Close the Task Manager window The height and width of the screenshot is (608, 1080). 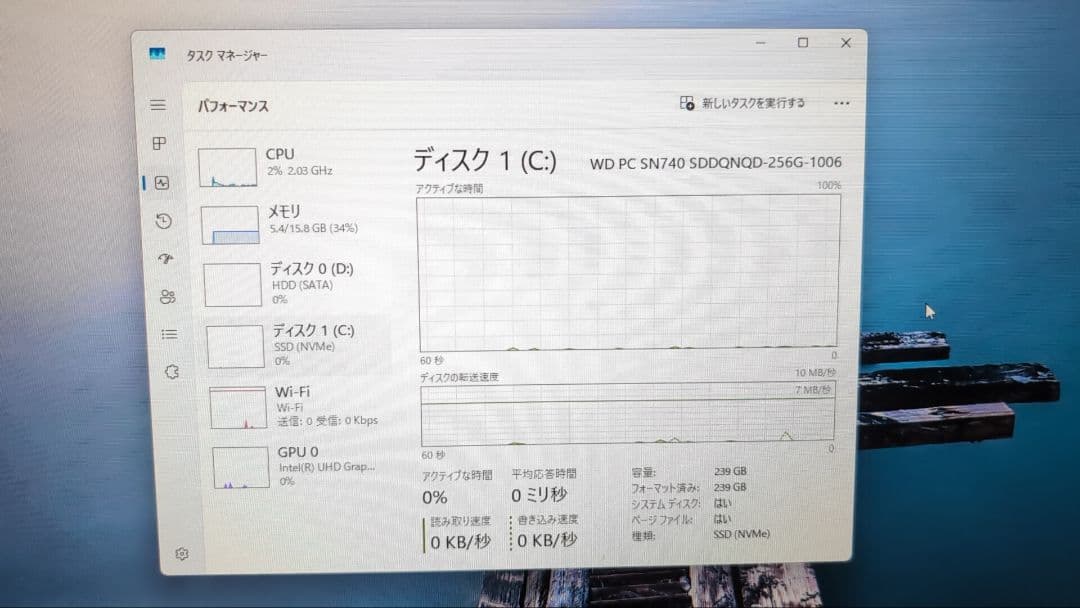[x=846, y=43]
